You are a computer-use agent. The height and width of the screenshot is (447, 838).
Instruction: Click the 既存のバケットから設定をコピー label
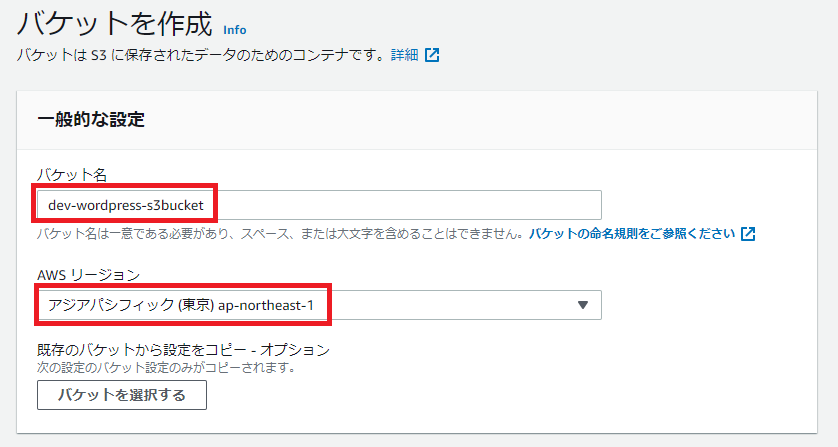click(x=183, y=350)
